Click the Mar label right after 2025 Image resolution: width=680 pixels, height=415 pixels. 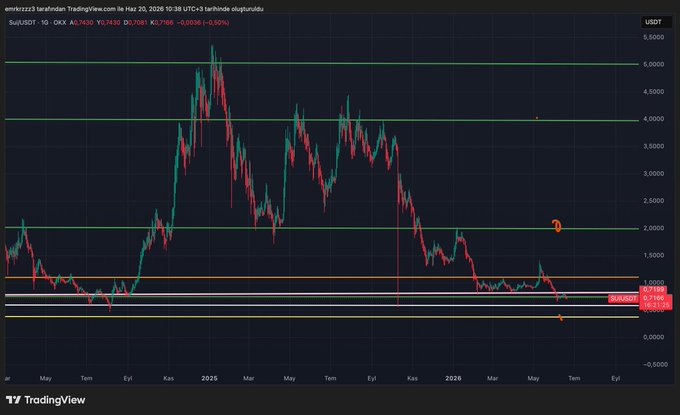(248, 378)
